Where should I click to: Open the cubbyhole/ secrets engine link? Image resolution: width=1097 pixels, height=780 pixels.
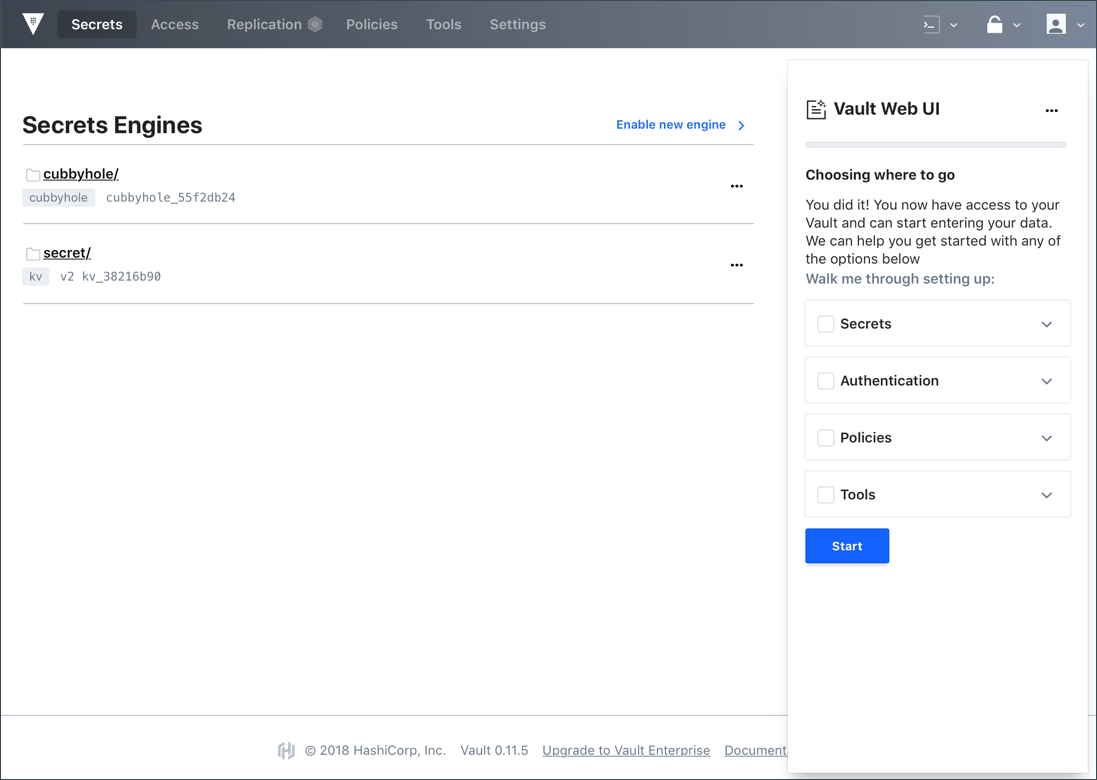tap(80, 173)
